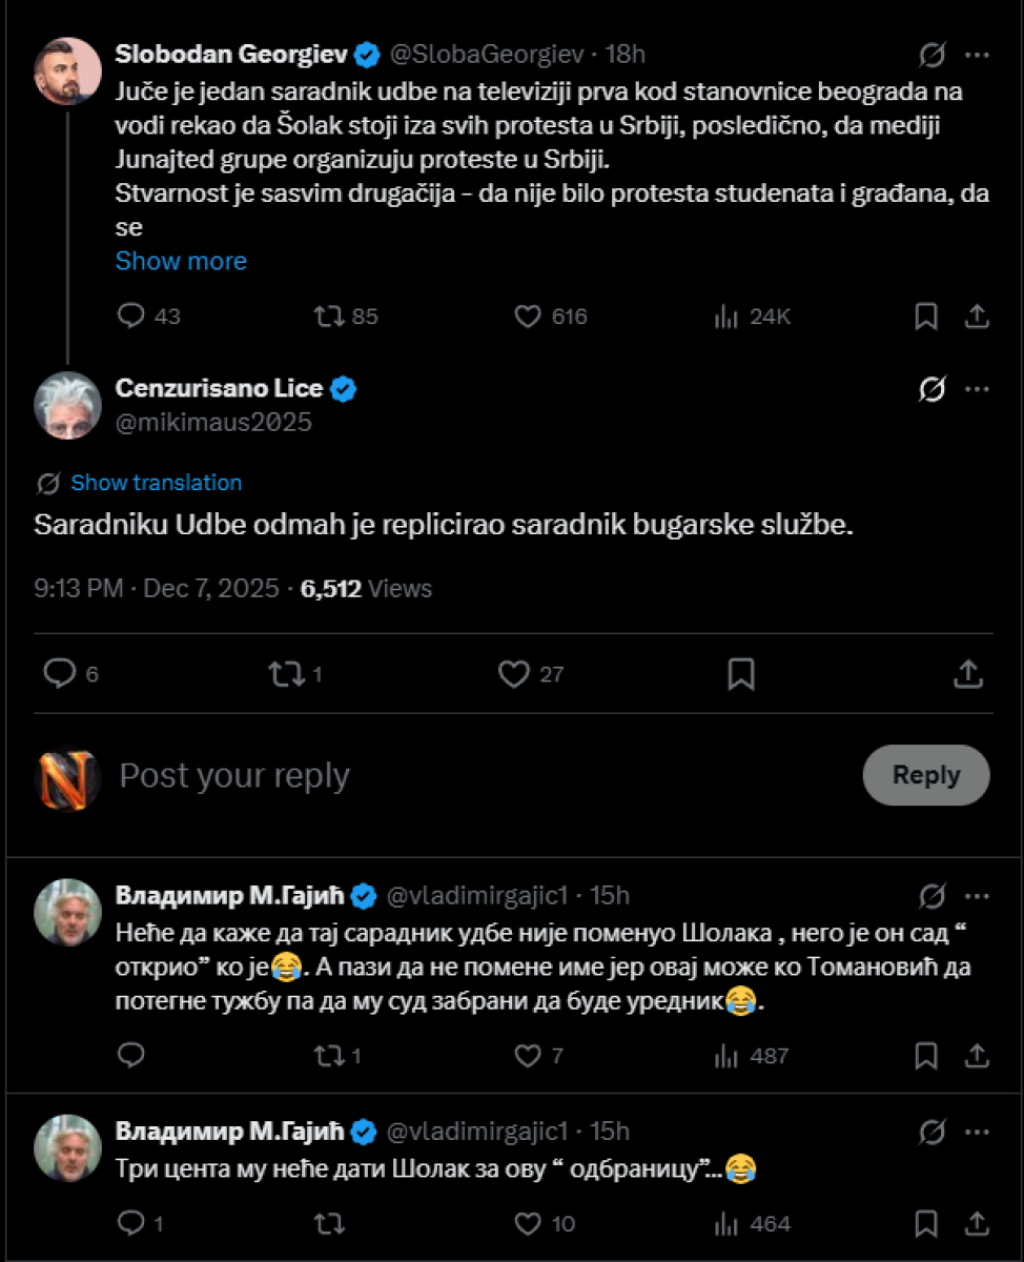Share the main Cenzurisano Lice post

(x=967, y=674)
